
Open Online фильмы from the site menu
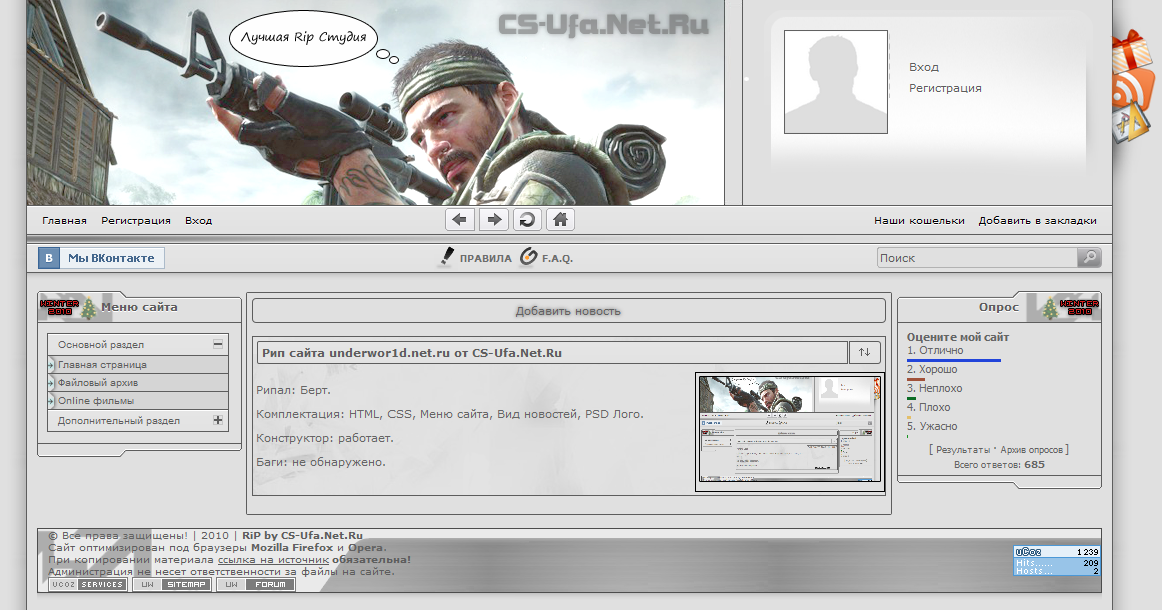(96, 401)
